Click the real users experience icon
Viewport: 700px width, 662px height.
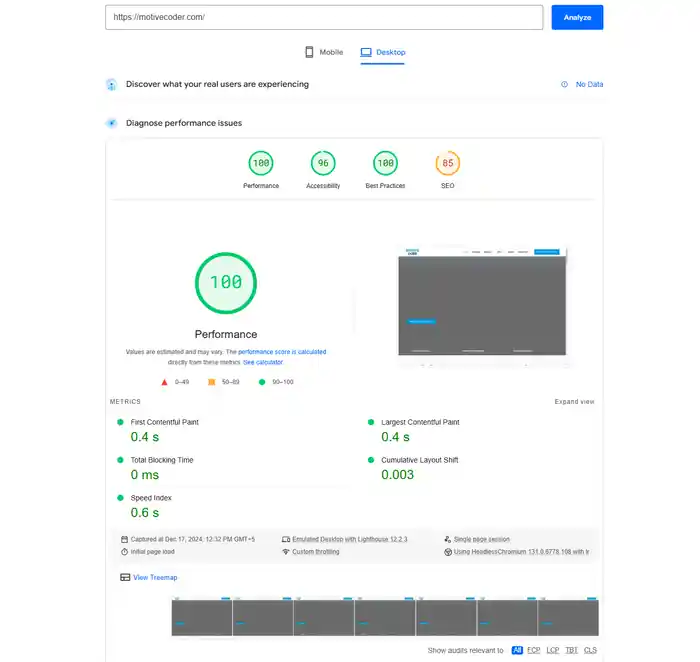(x=112, y=84)
